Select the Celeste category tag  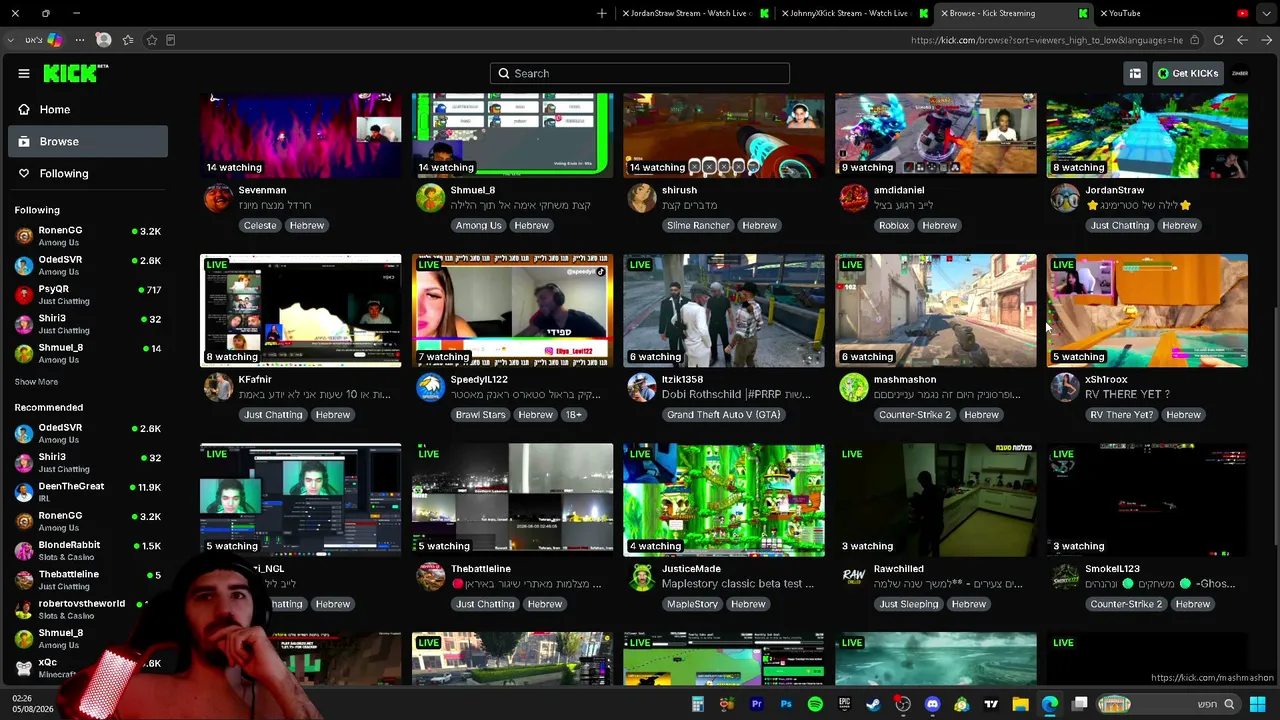pos(260,225)
